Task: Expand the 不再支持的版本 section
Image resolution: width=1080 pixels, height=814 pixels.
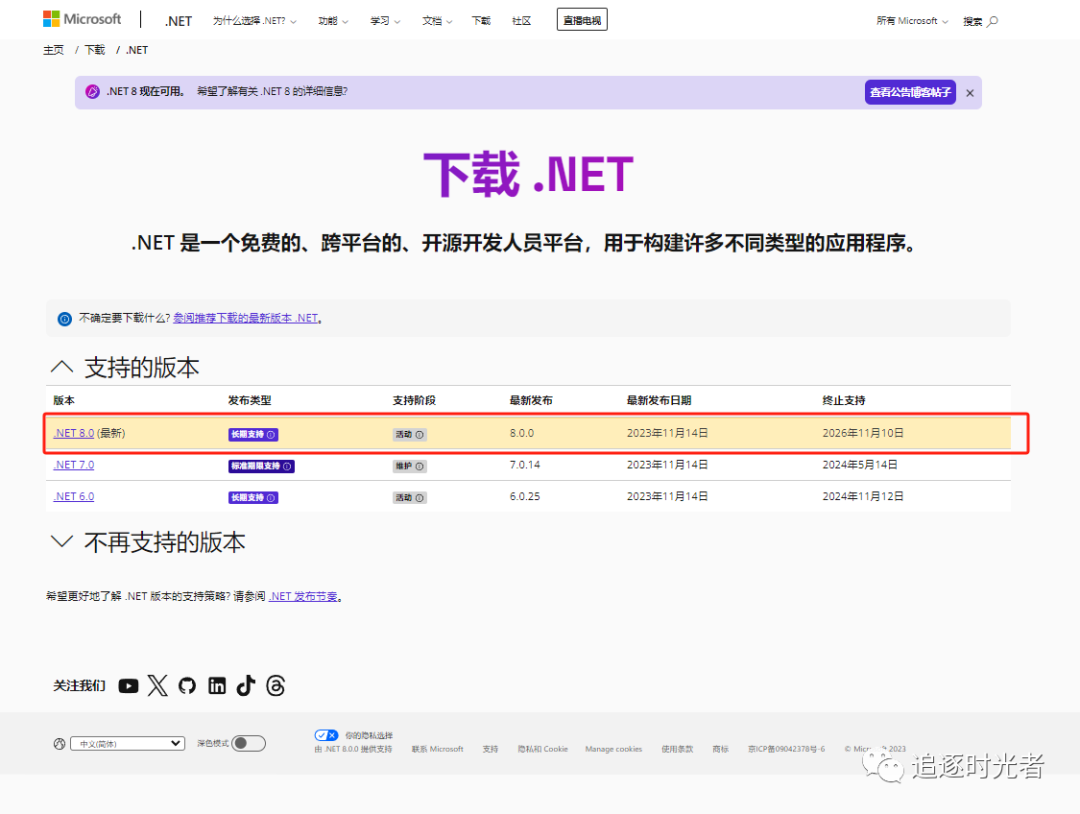Action: [62, 542]
